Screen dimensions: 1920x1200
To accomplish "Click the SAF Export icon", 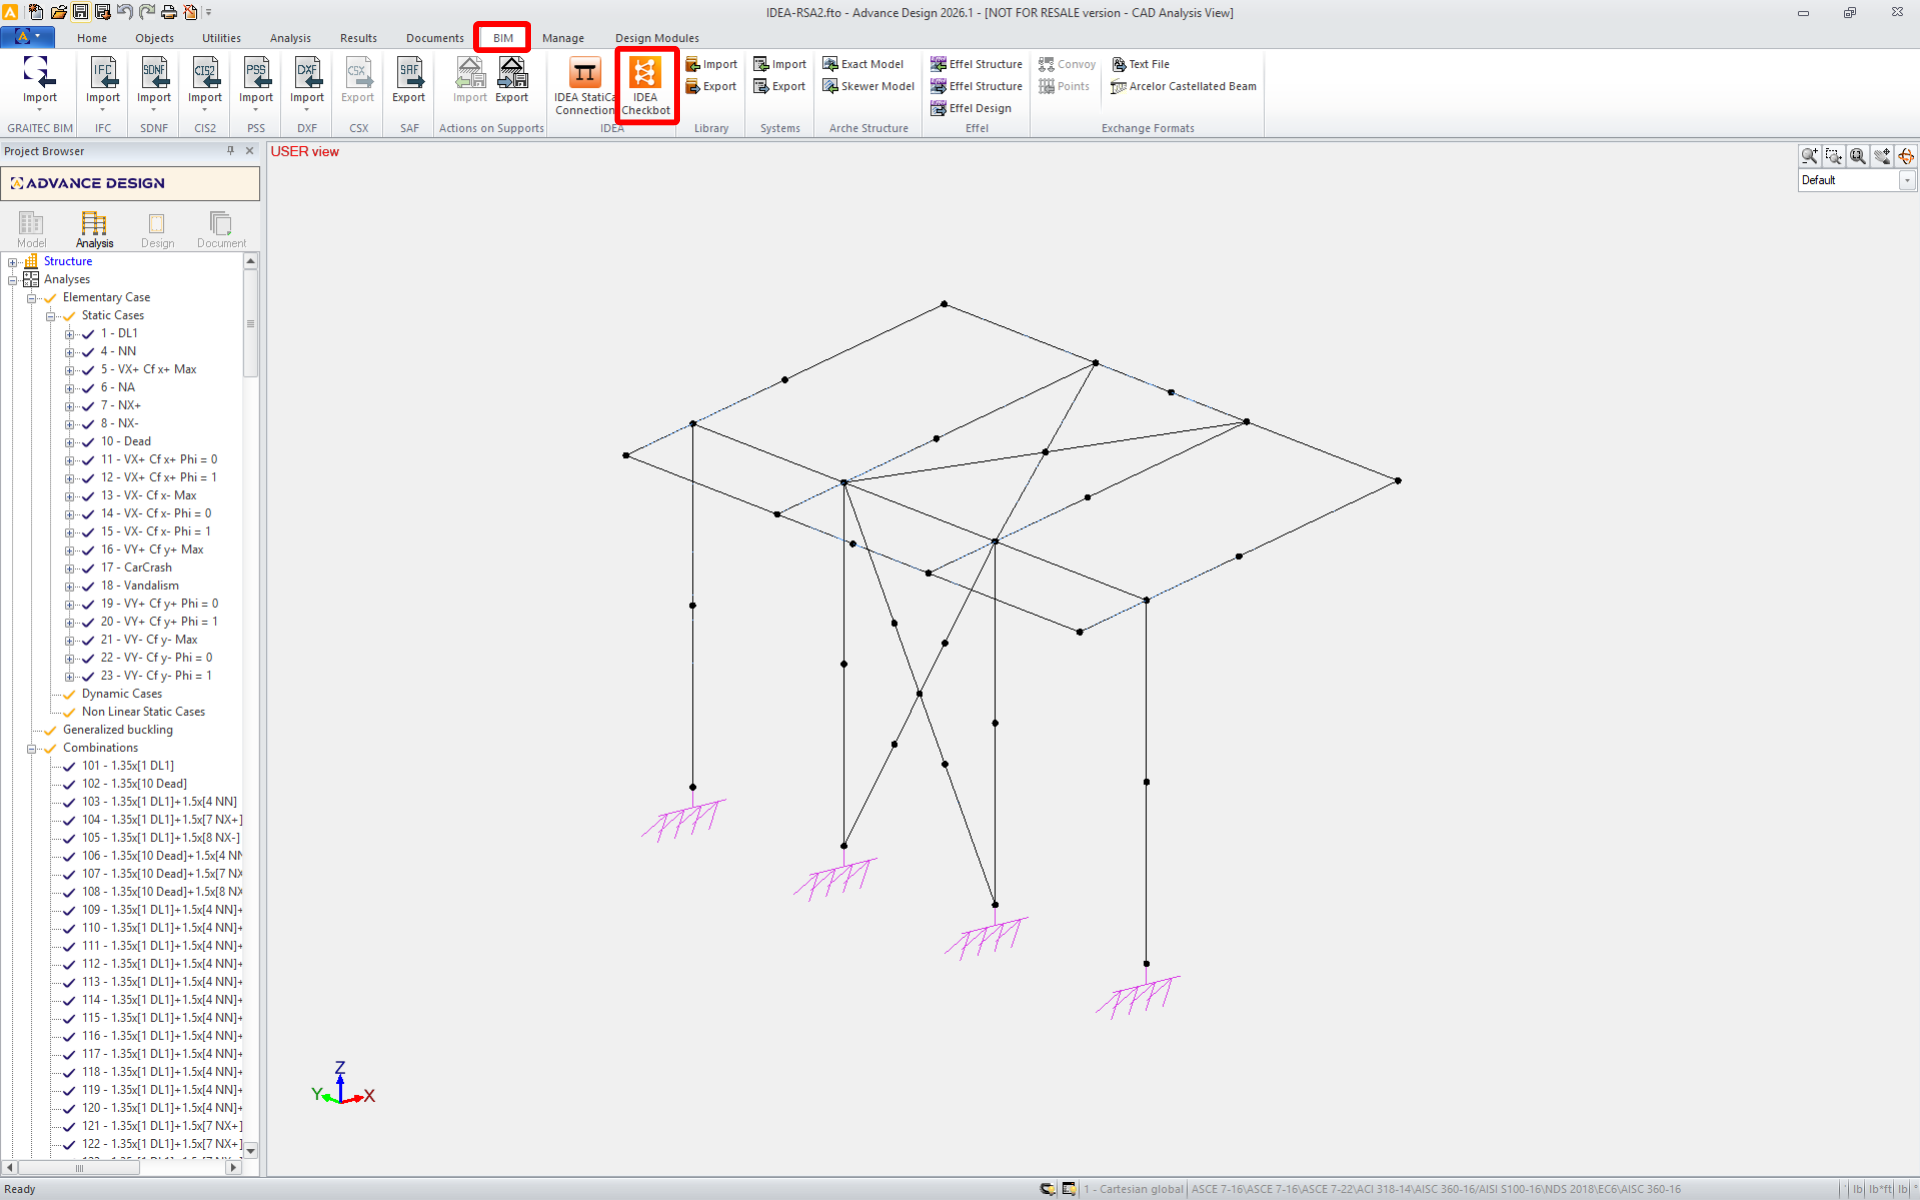I will [x=409, y=73].
